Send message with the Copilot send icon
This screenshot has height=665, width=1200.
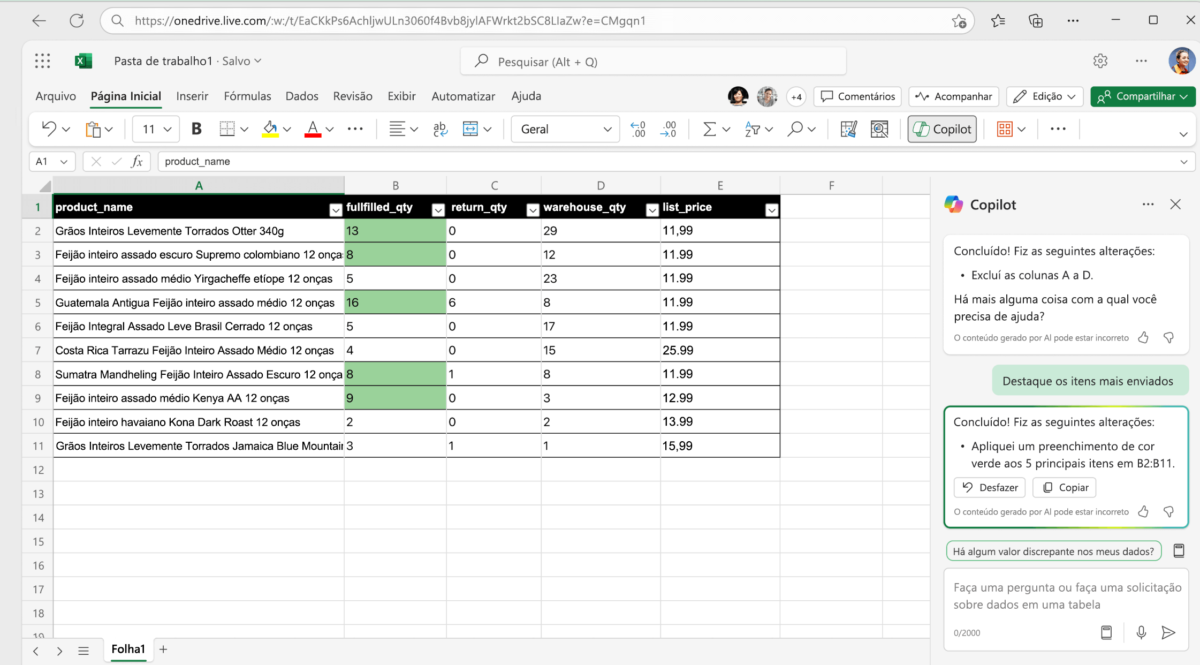[1168, 632]
